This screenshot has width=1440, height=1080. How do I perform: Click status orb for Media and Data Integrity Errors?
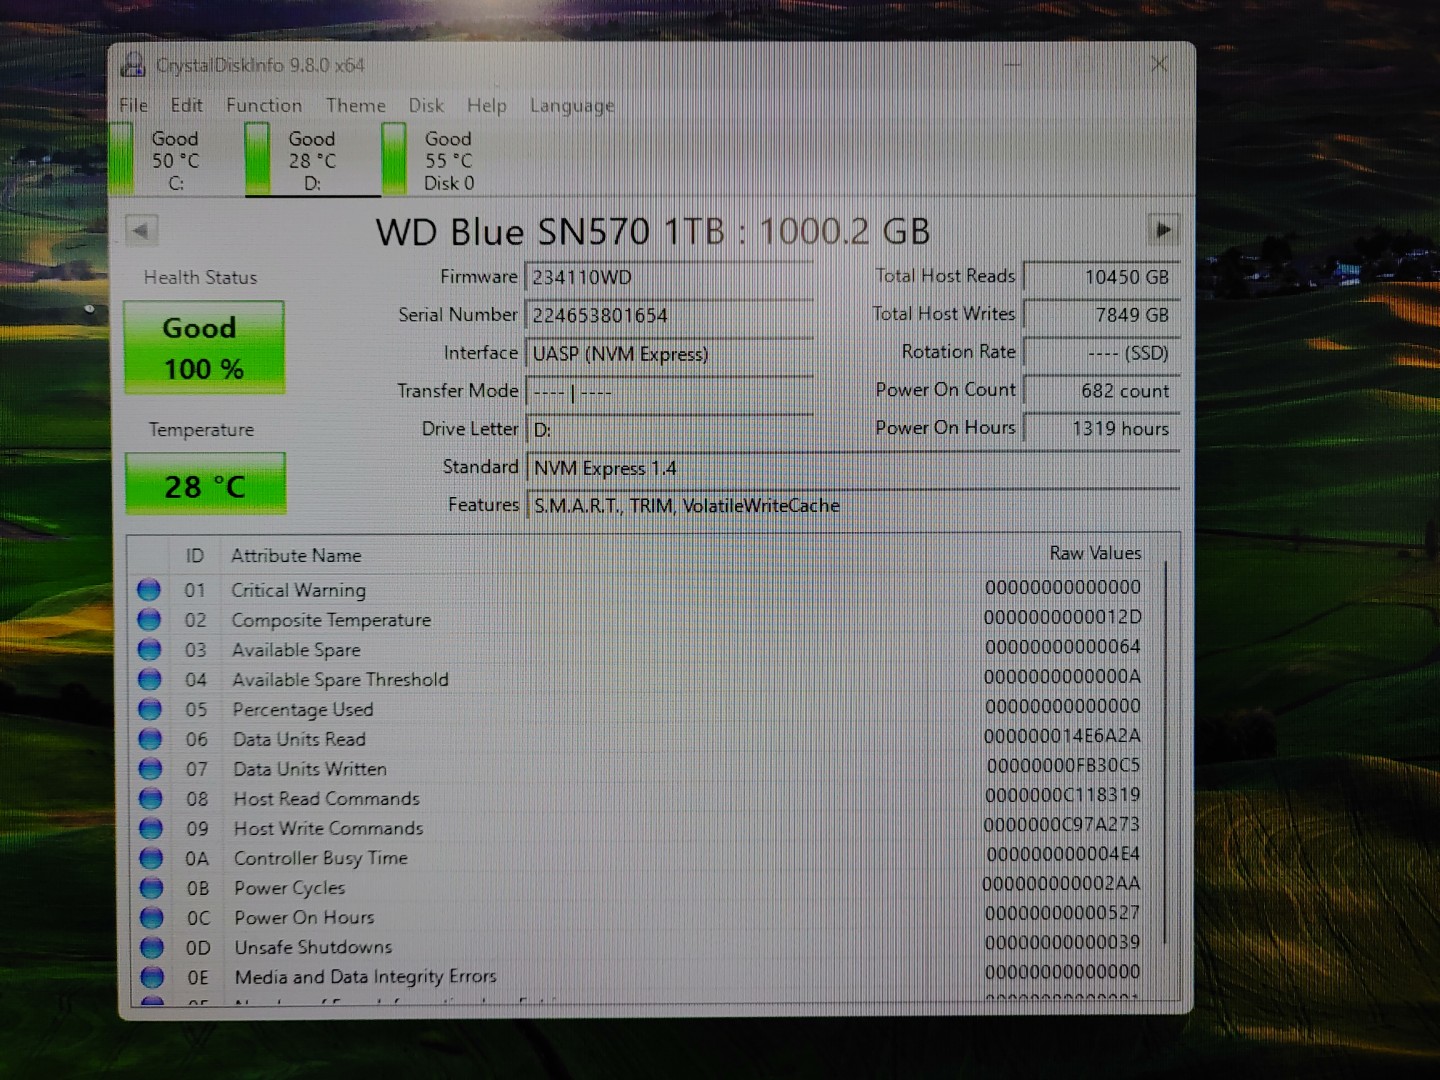152,976
